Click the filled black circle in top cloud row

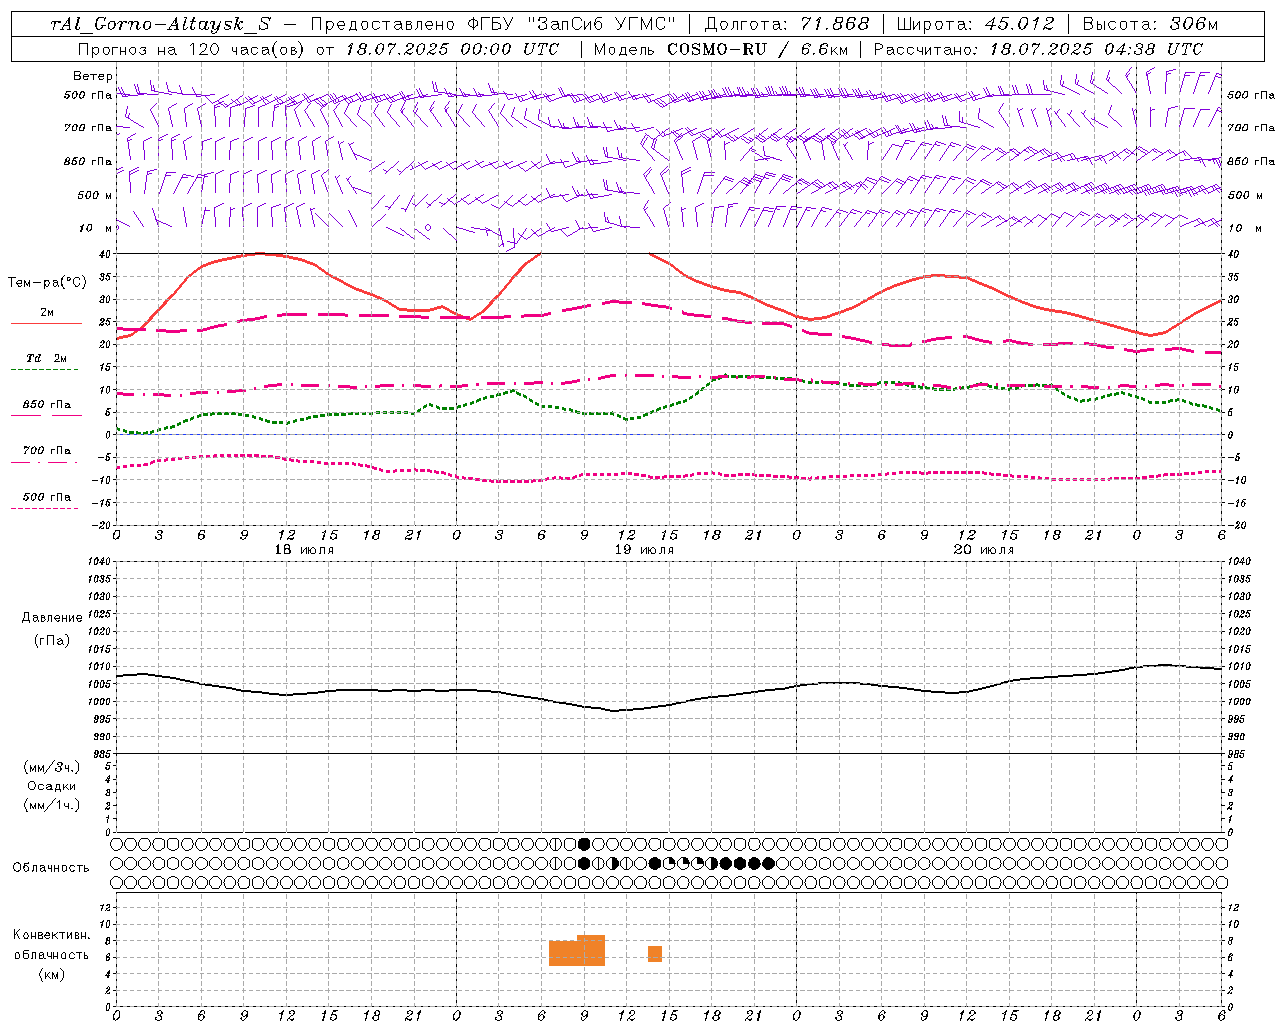[584, 844]
